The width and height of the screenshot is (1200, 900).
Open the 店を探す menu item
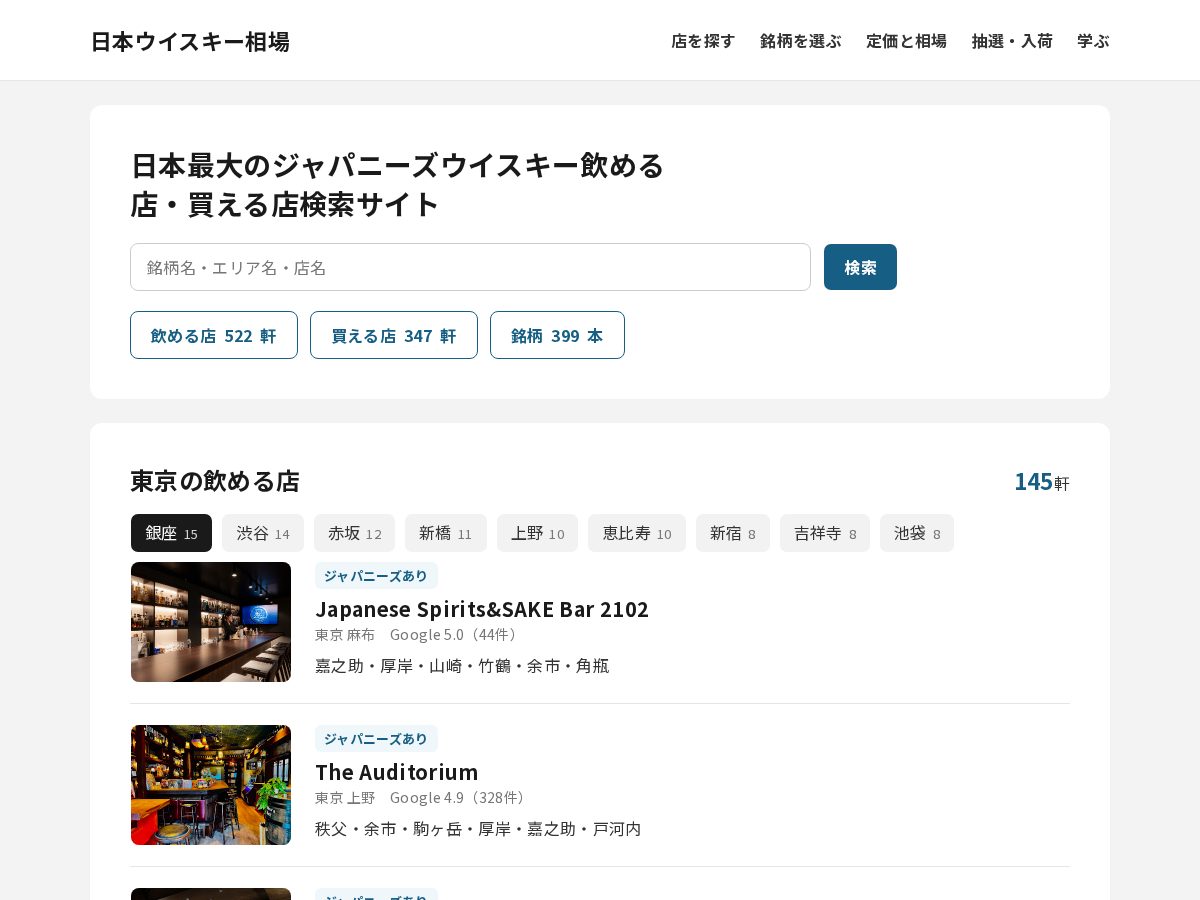point(703,41)
